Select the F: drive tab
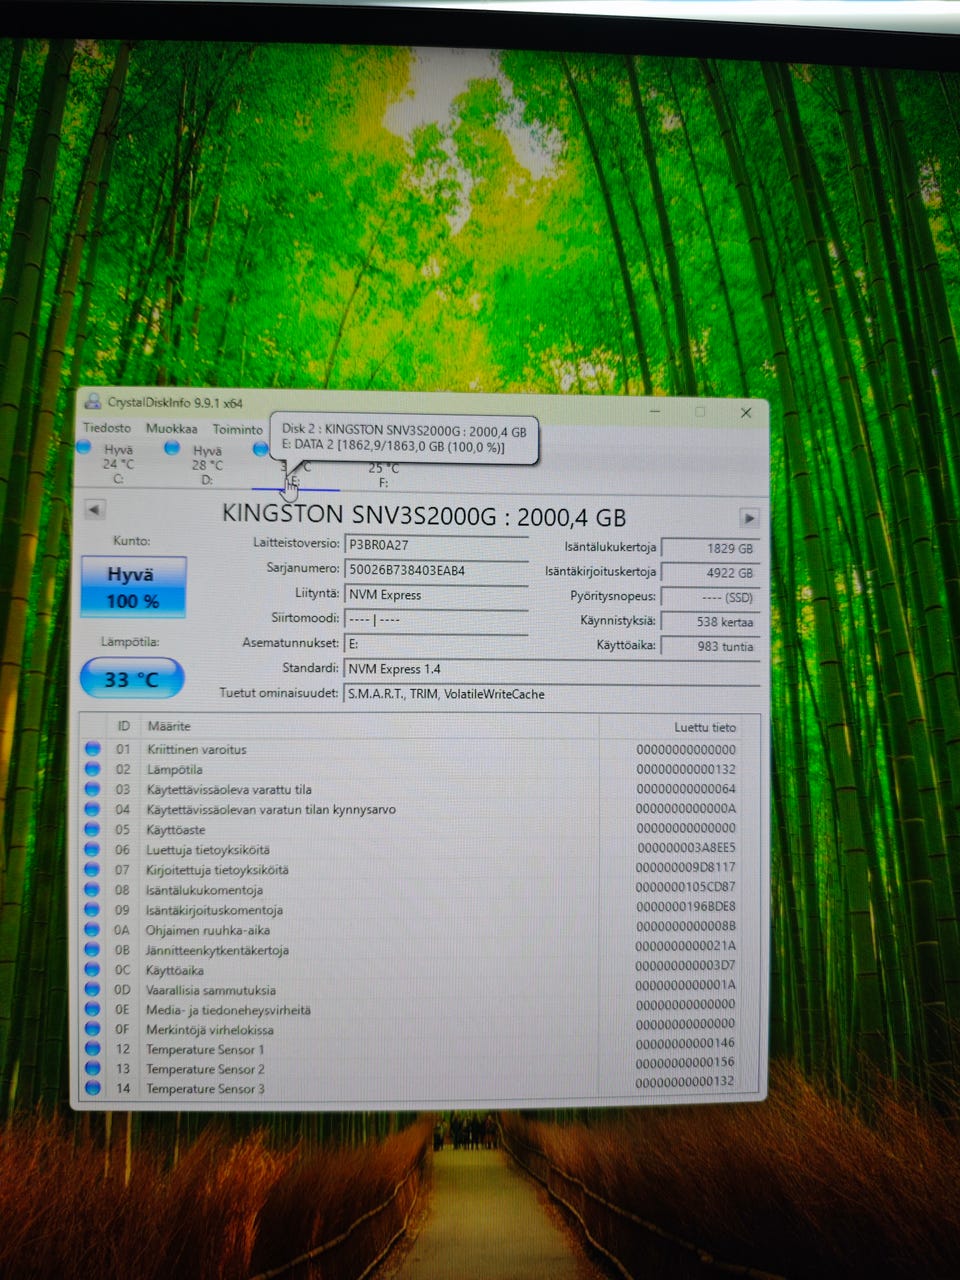Image resolution: width=960 pixels, height=1280 pixels. tap(383, 474)
